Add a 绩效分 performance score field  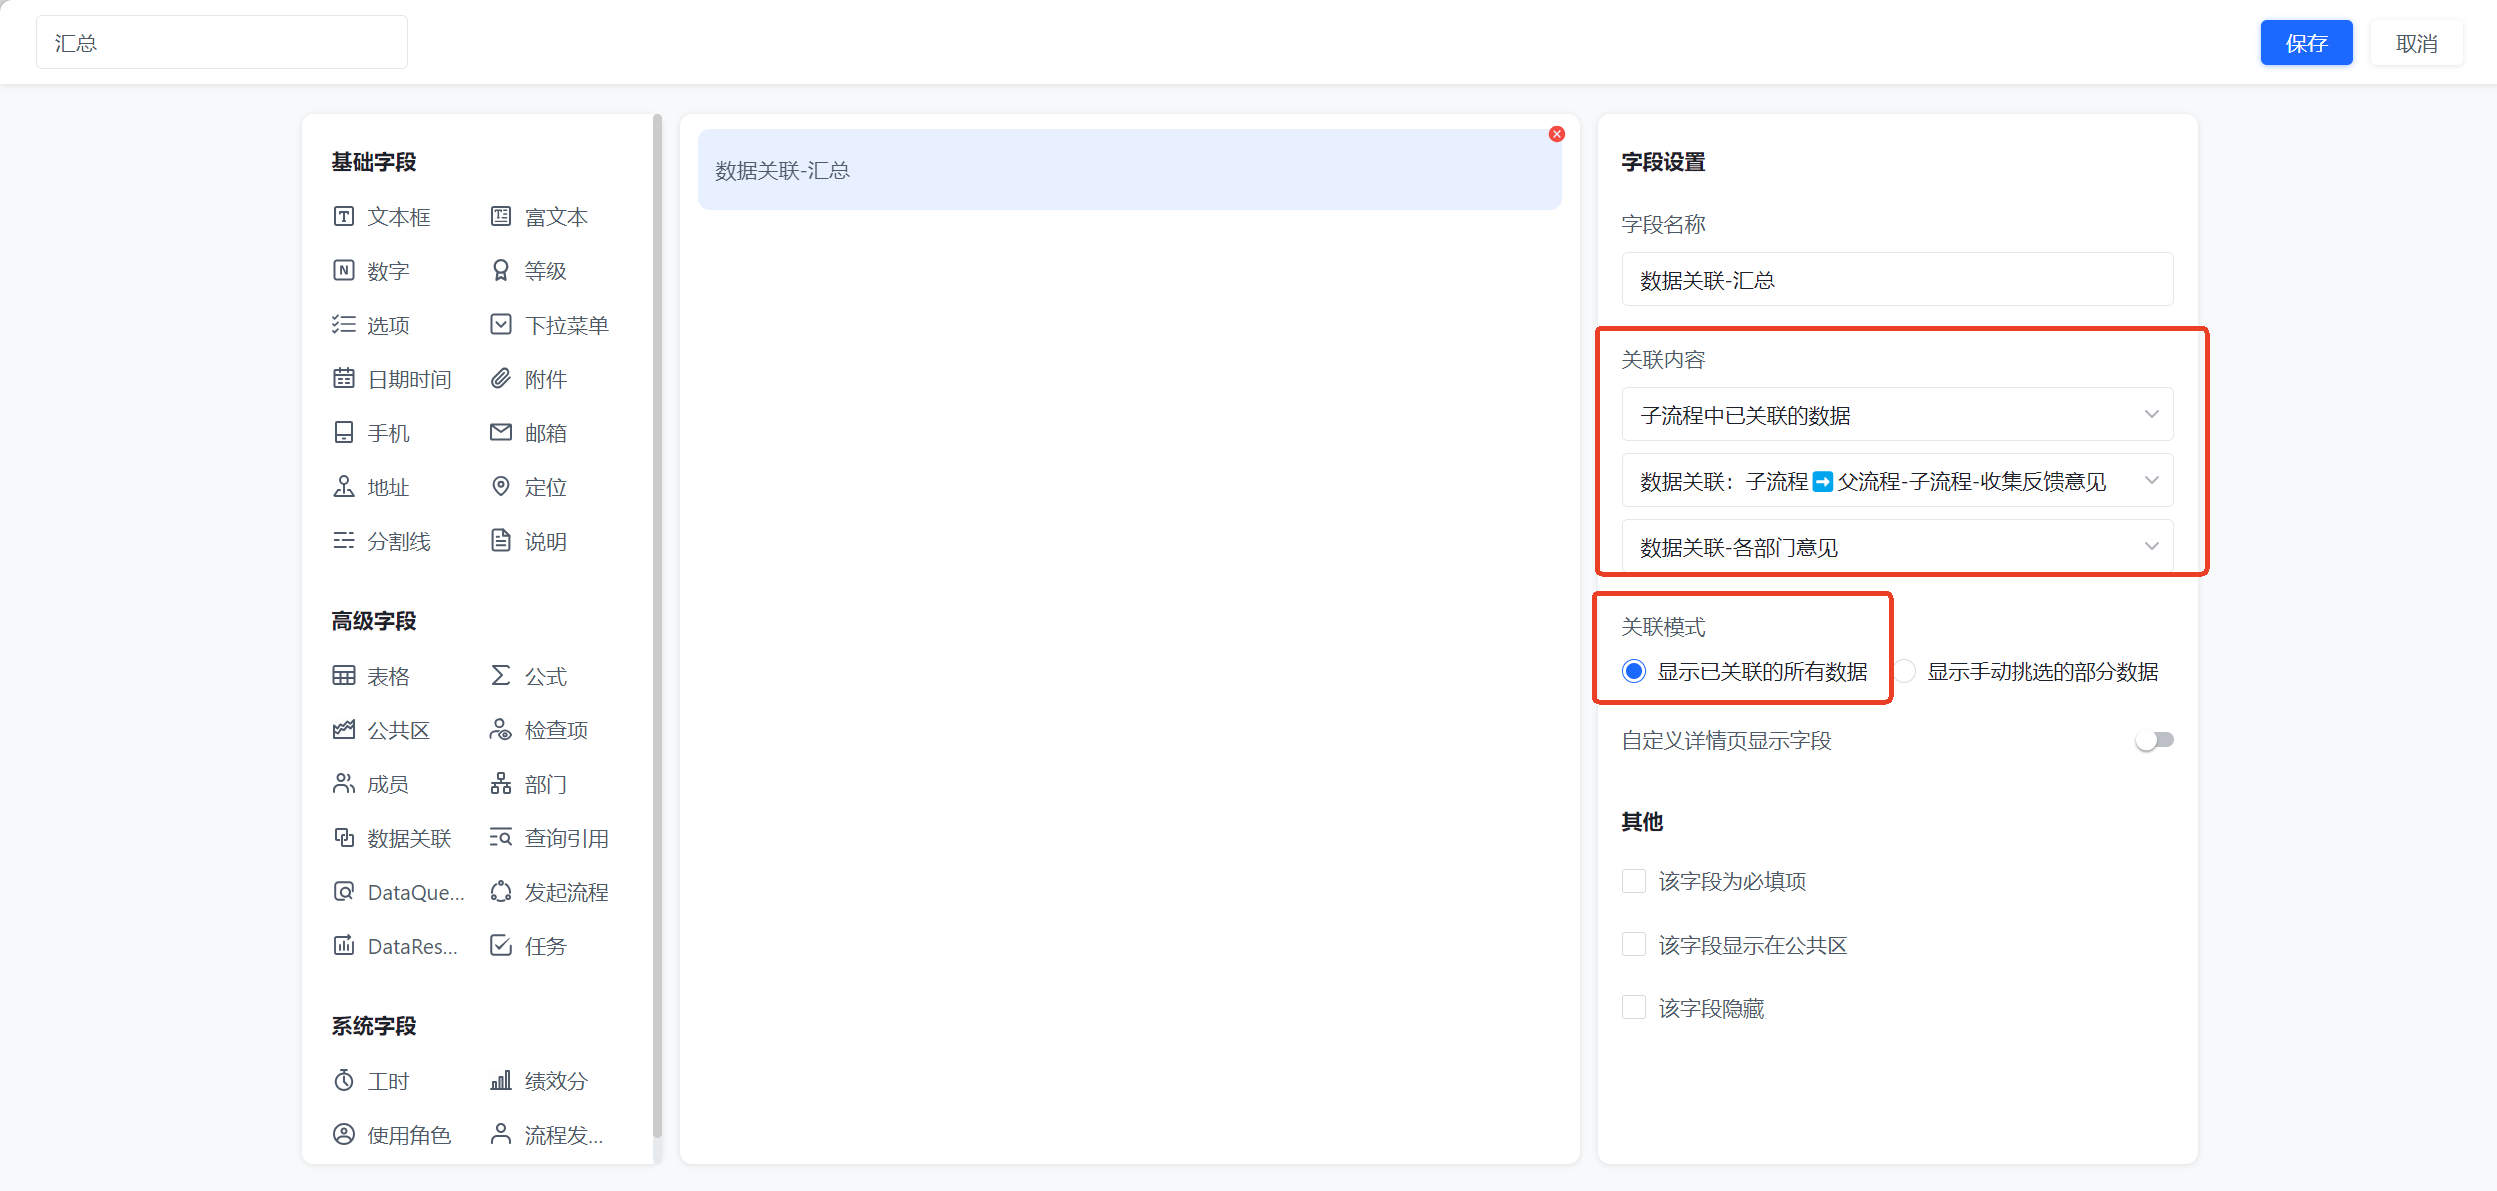tap(540, 1081)
